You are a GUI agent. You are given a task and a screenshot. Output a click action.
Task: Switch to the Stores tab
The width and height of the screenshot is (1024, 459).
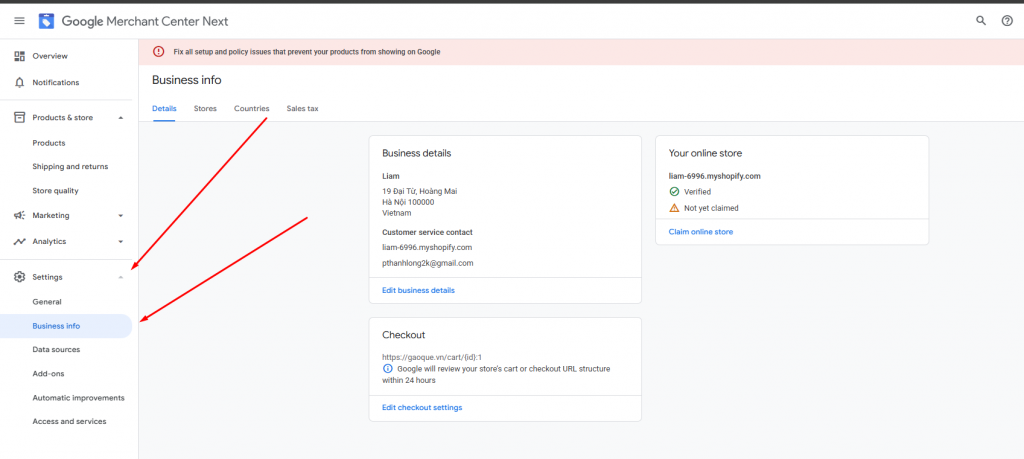pos(205,108)
